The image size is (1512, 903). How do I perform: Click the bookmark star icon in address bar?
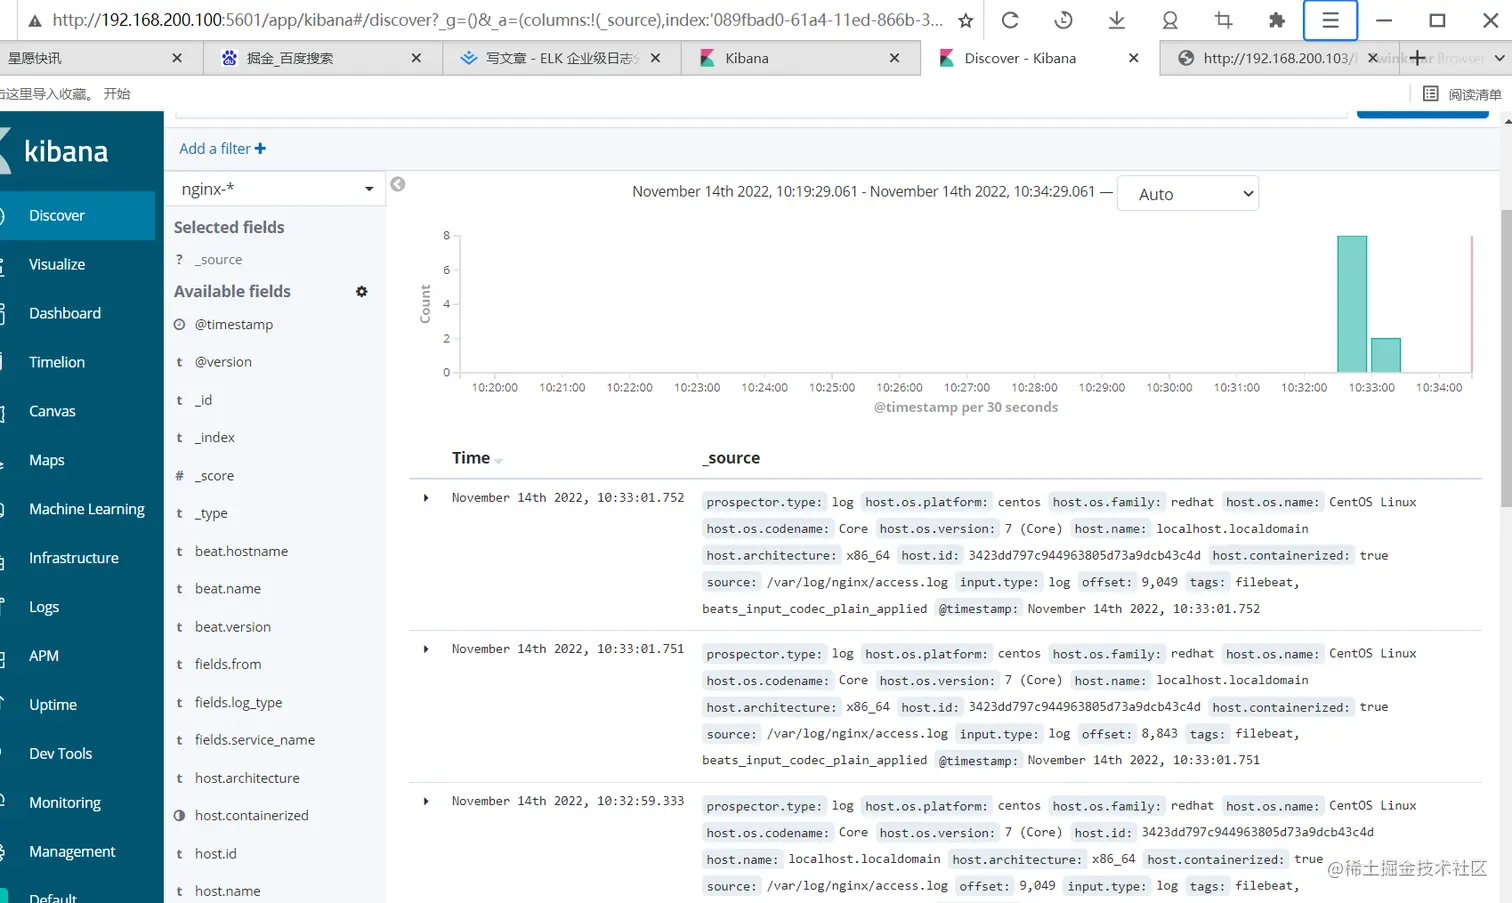[x=965, y=20]
